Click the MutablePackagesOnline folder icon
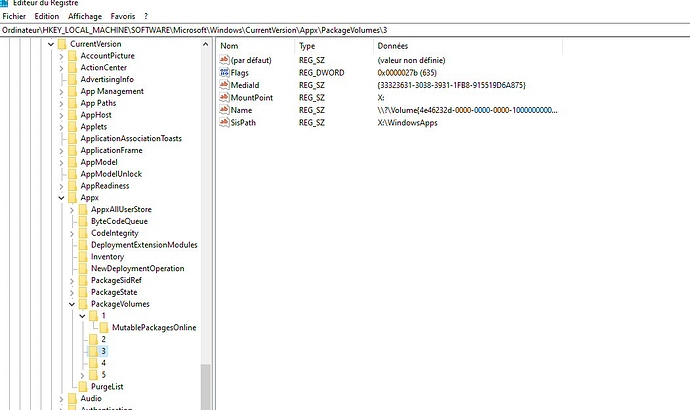This screenshot has width=690, height=410. [x=104, y=327]
